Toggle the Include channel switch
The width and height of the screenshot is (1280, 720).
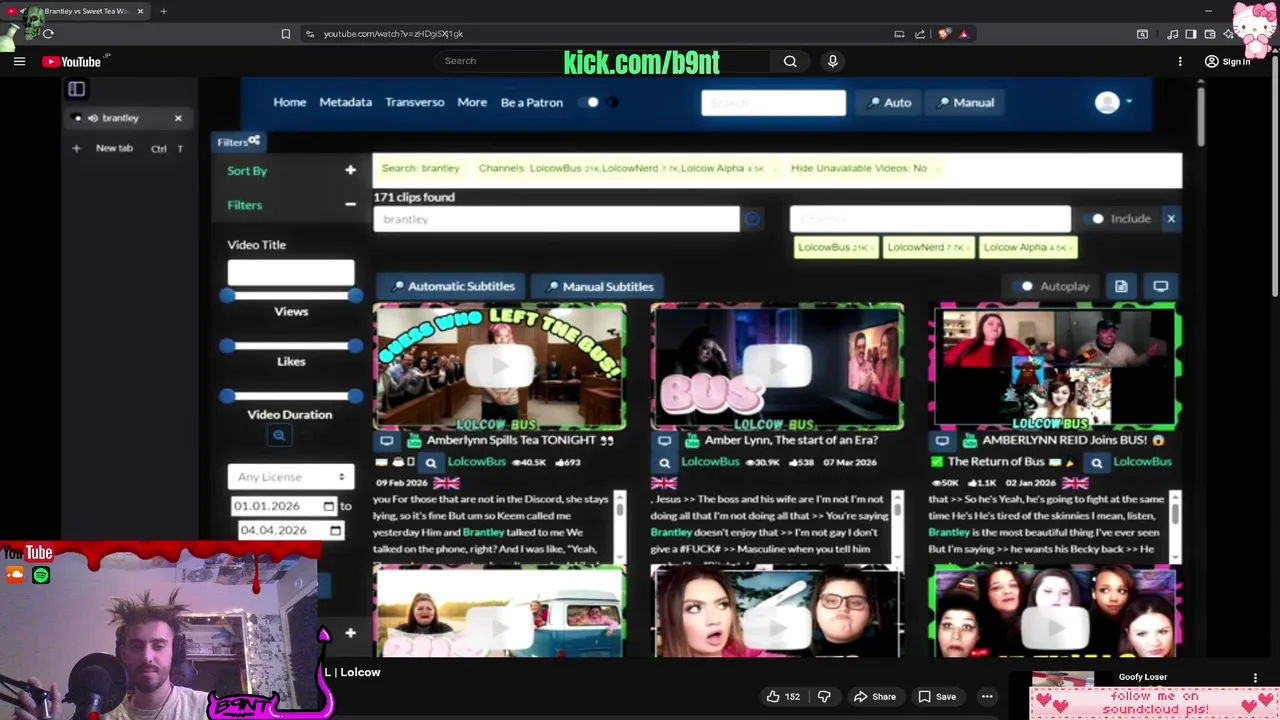(x=1097, y=219)
